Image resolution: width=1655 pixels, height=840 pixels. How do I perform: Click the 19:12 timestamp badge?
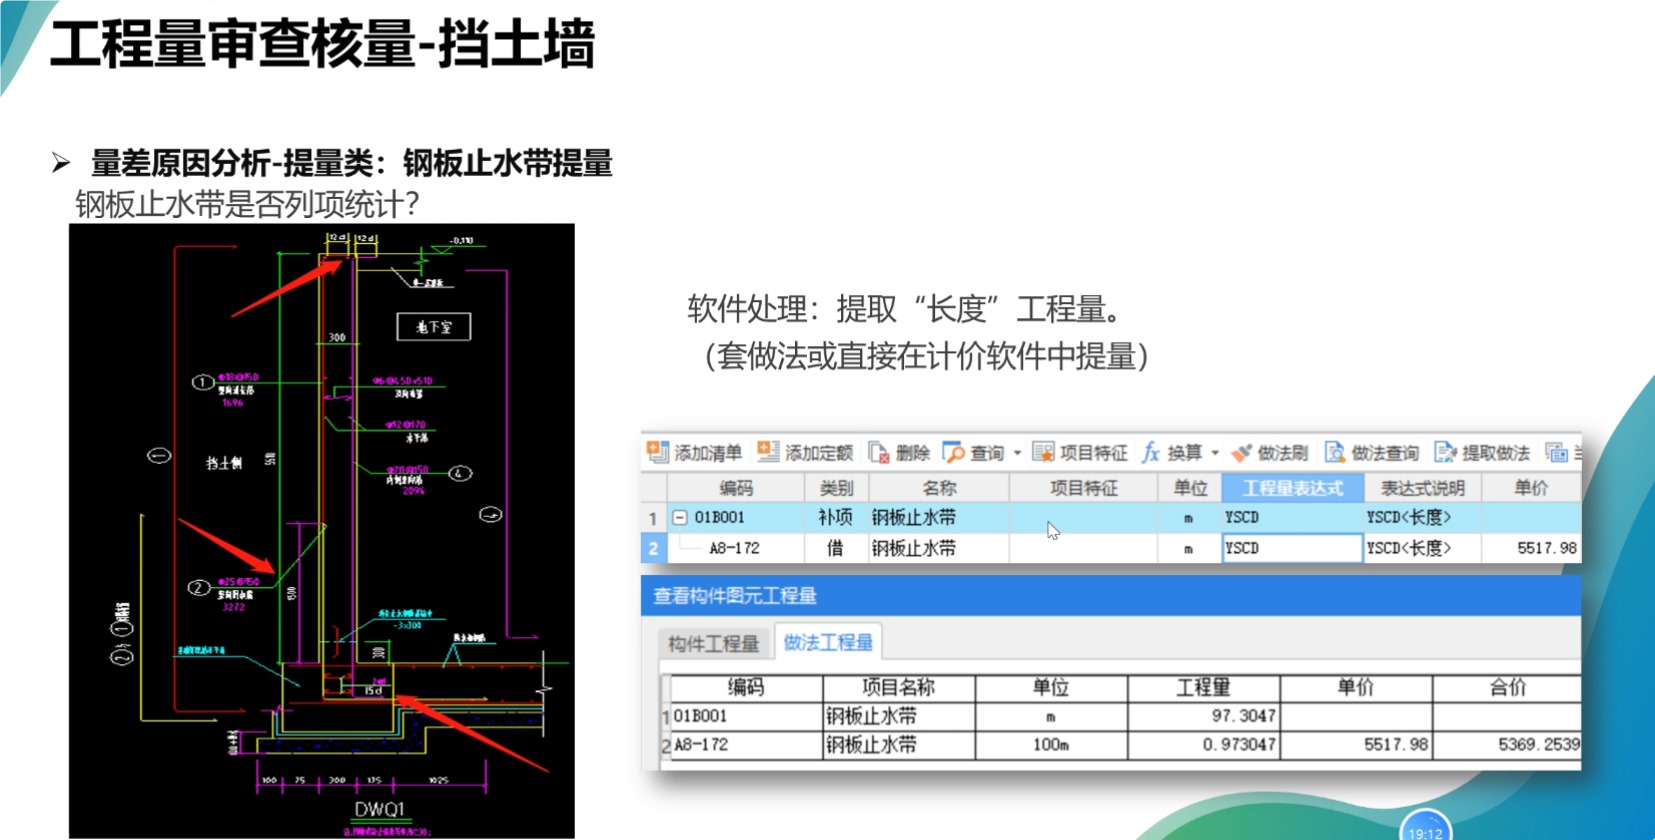pos(1425,831)
